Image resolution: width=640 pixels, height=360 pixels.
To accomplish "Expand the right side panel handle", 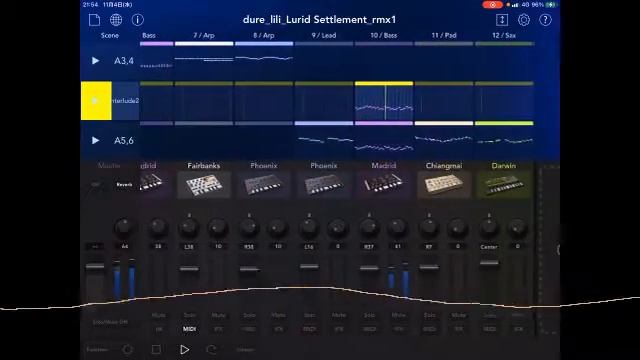I will (558, 250).
